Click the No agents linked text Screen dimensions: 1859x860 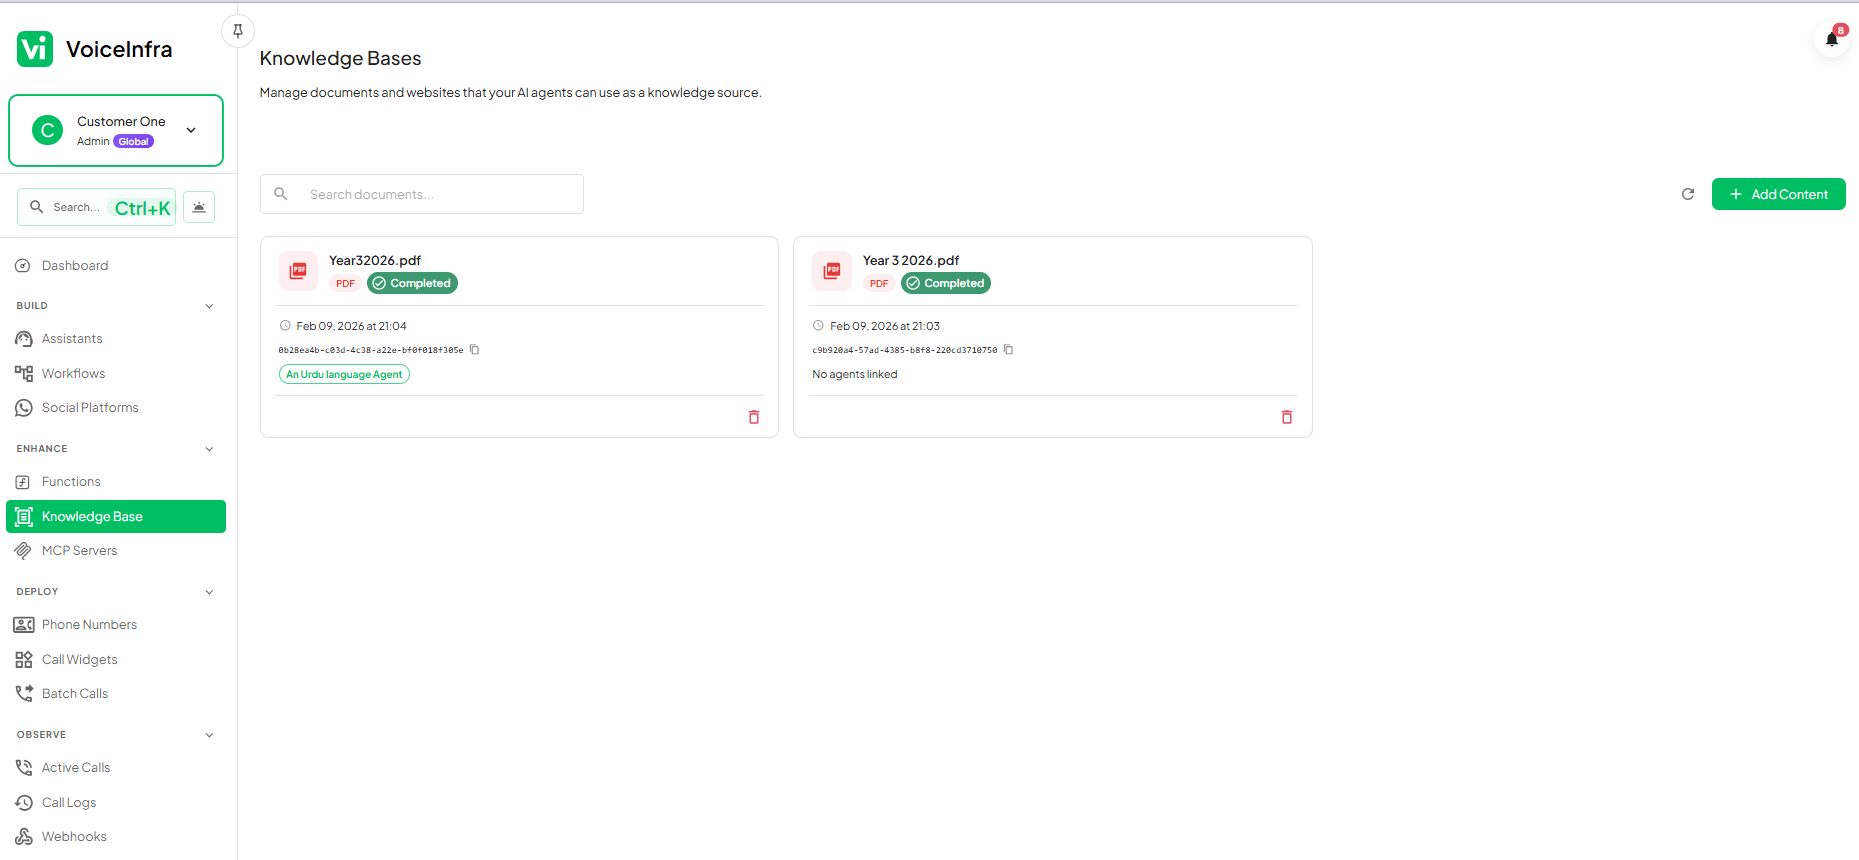[855, 374]
